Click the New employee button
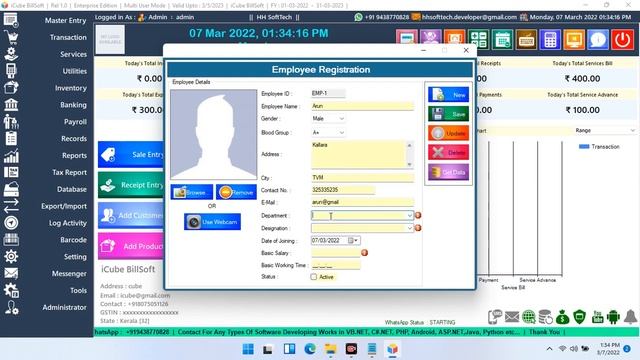 coord(448,94)
